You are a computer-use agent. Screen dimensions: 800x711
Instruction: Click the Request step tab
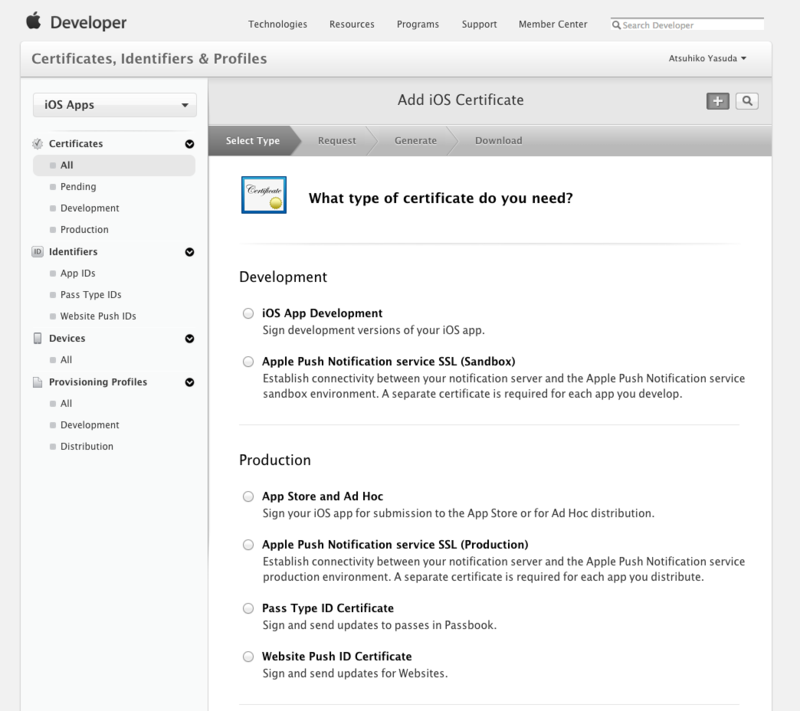337,140
